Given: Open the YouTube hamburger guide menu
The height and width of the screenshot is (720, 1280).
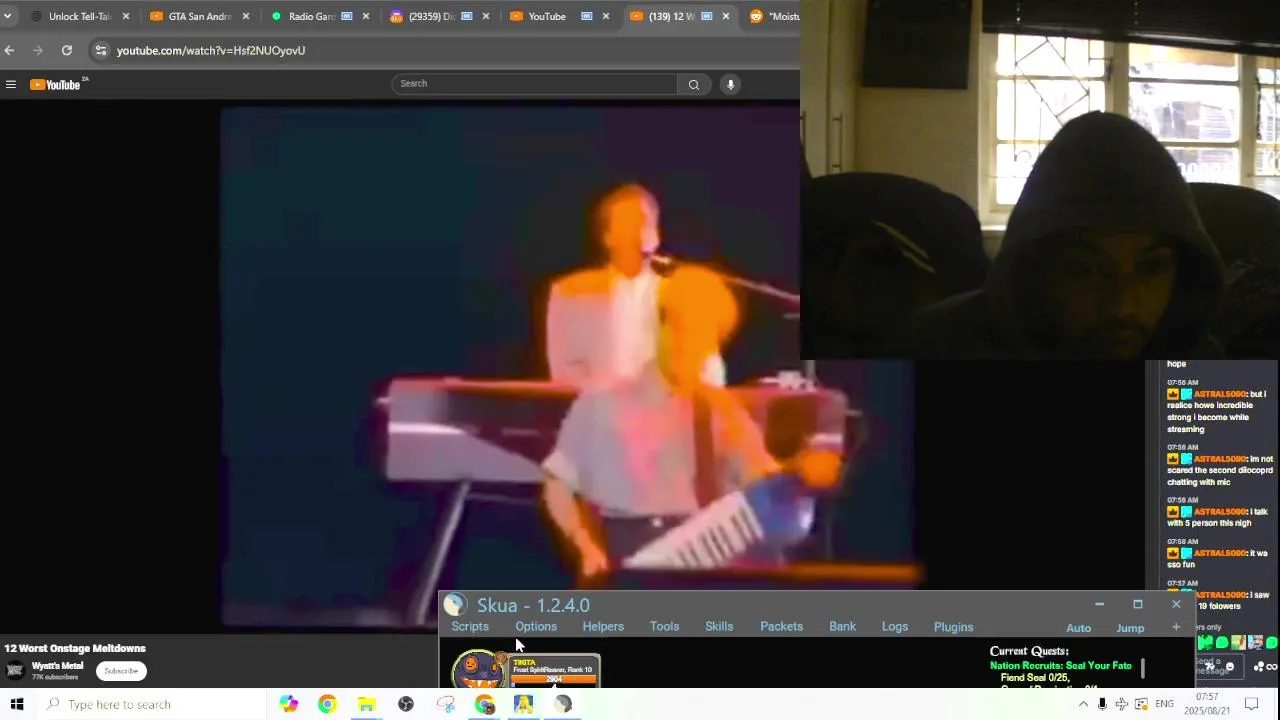Looking at the screenshot, I should [11, 84].
